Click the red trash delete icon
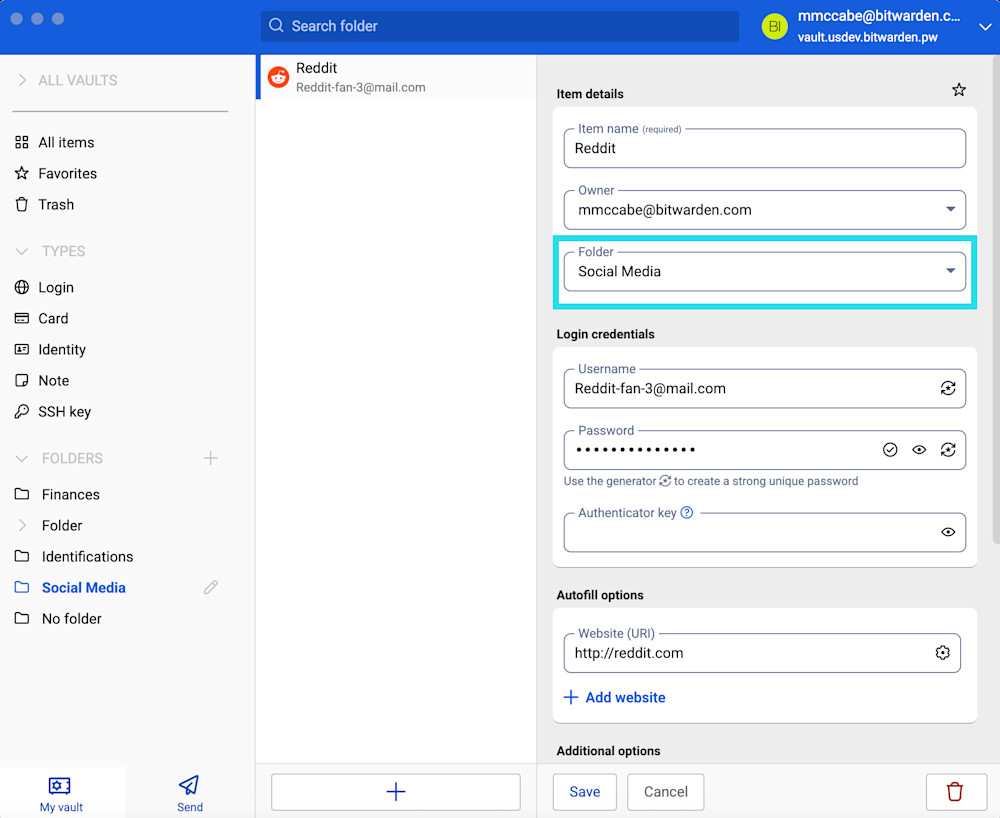The height and width of the screenshot is (818, 1000). [x=955, y=792]
